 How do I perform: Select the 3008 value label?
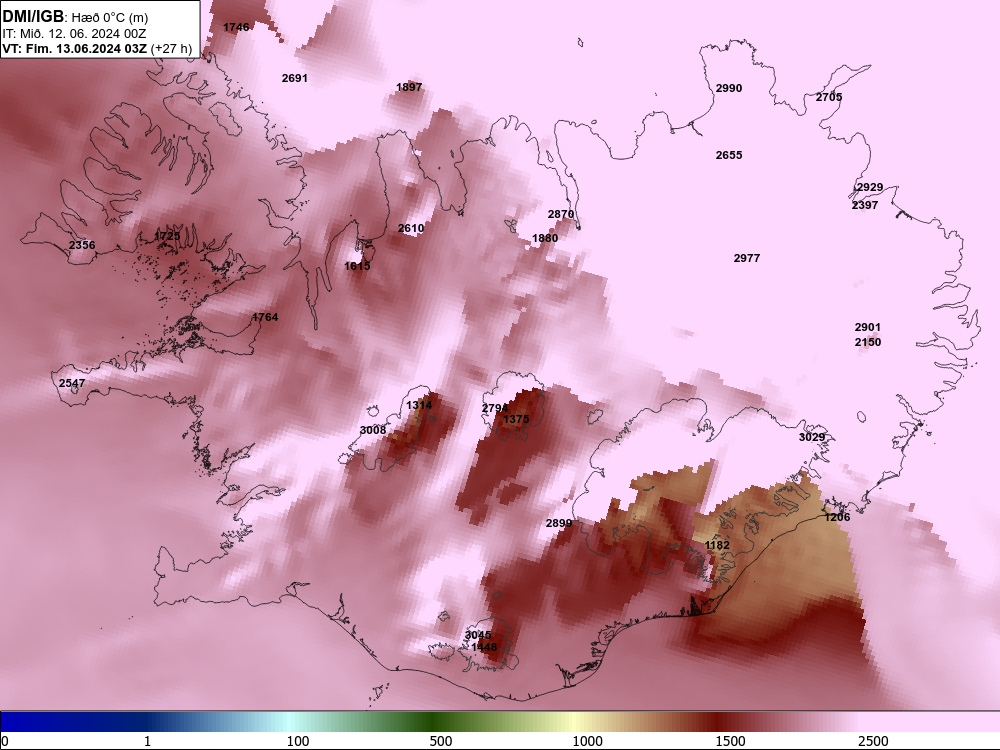point(373,430)
